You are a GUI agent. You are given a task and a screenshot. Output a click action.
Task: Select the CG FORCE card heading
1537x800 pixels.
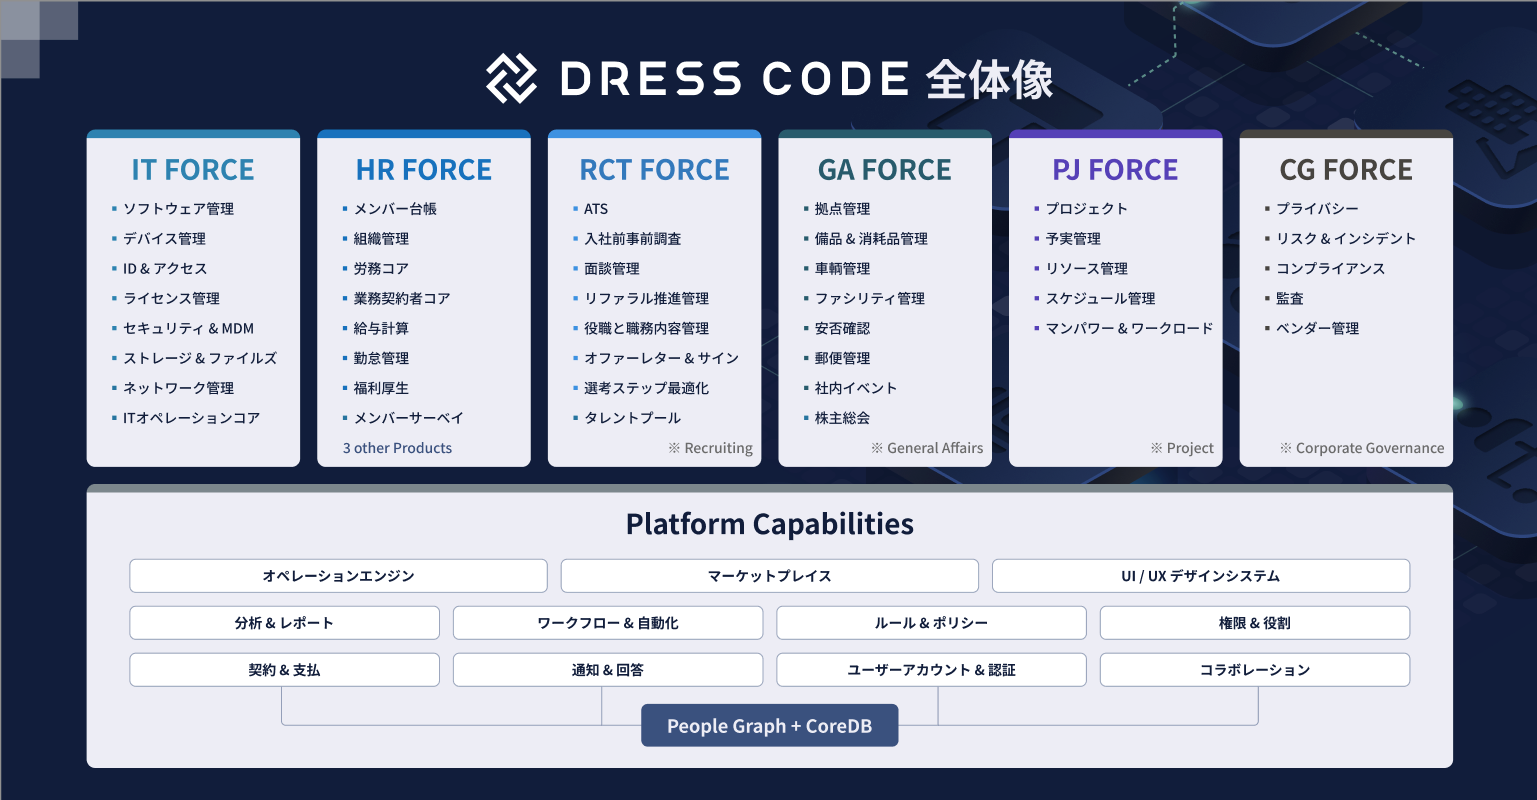click(x=1345, y=170)
